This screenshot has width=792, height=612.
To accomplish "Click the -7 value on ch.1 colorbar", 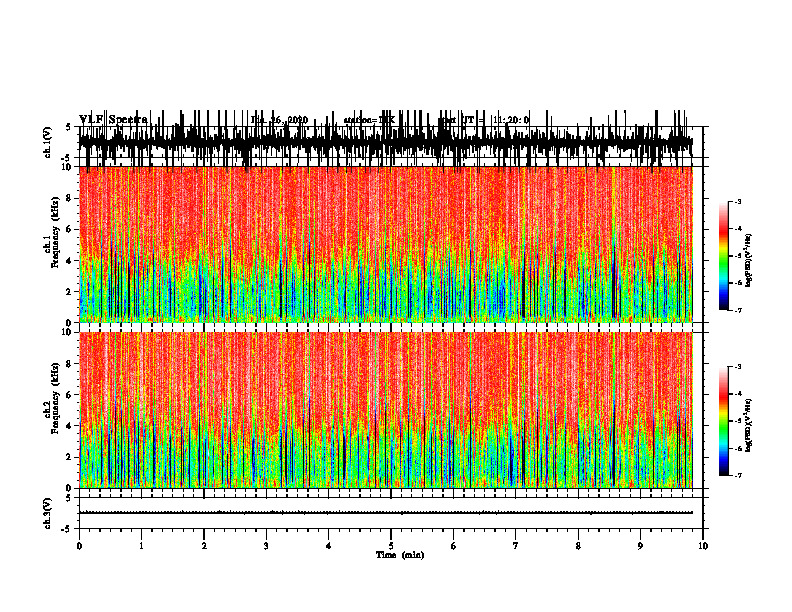I will (x=738, y=310).
